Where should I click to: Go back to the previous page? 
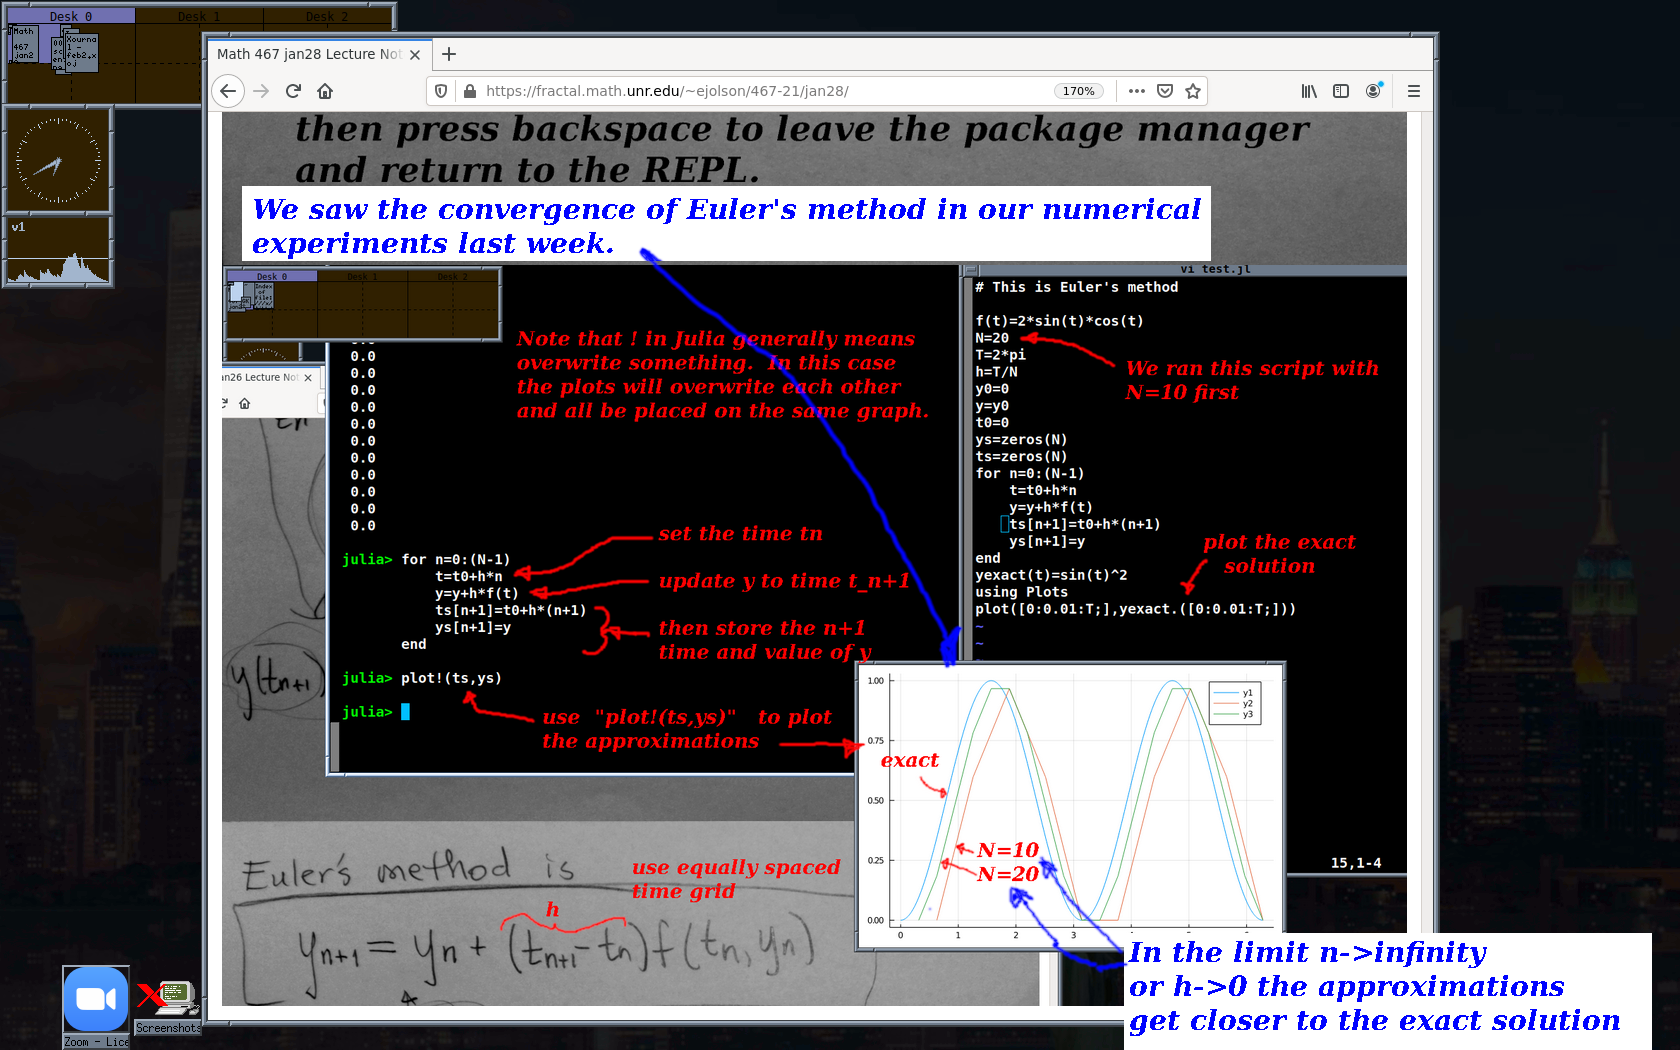click(x=228, y=91)
